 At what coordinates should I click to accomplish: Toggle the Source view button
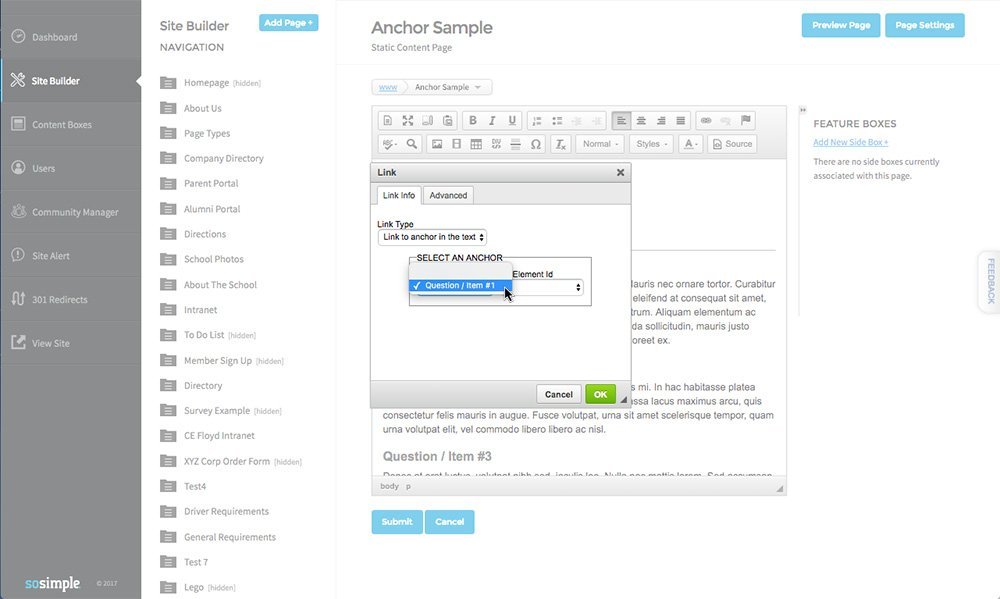pyautogui.click(x=732, y=144)
